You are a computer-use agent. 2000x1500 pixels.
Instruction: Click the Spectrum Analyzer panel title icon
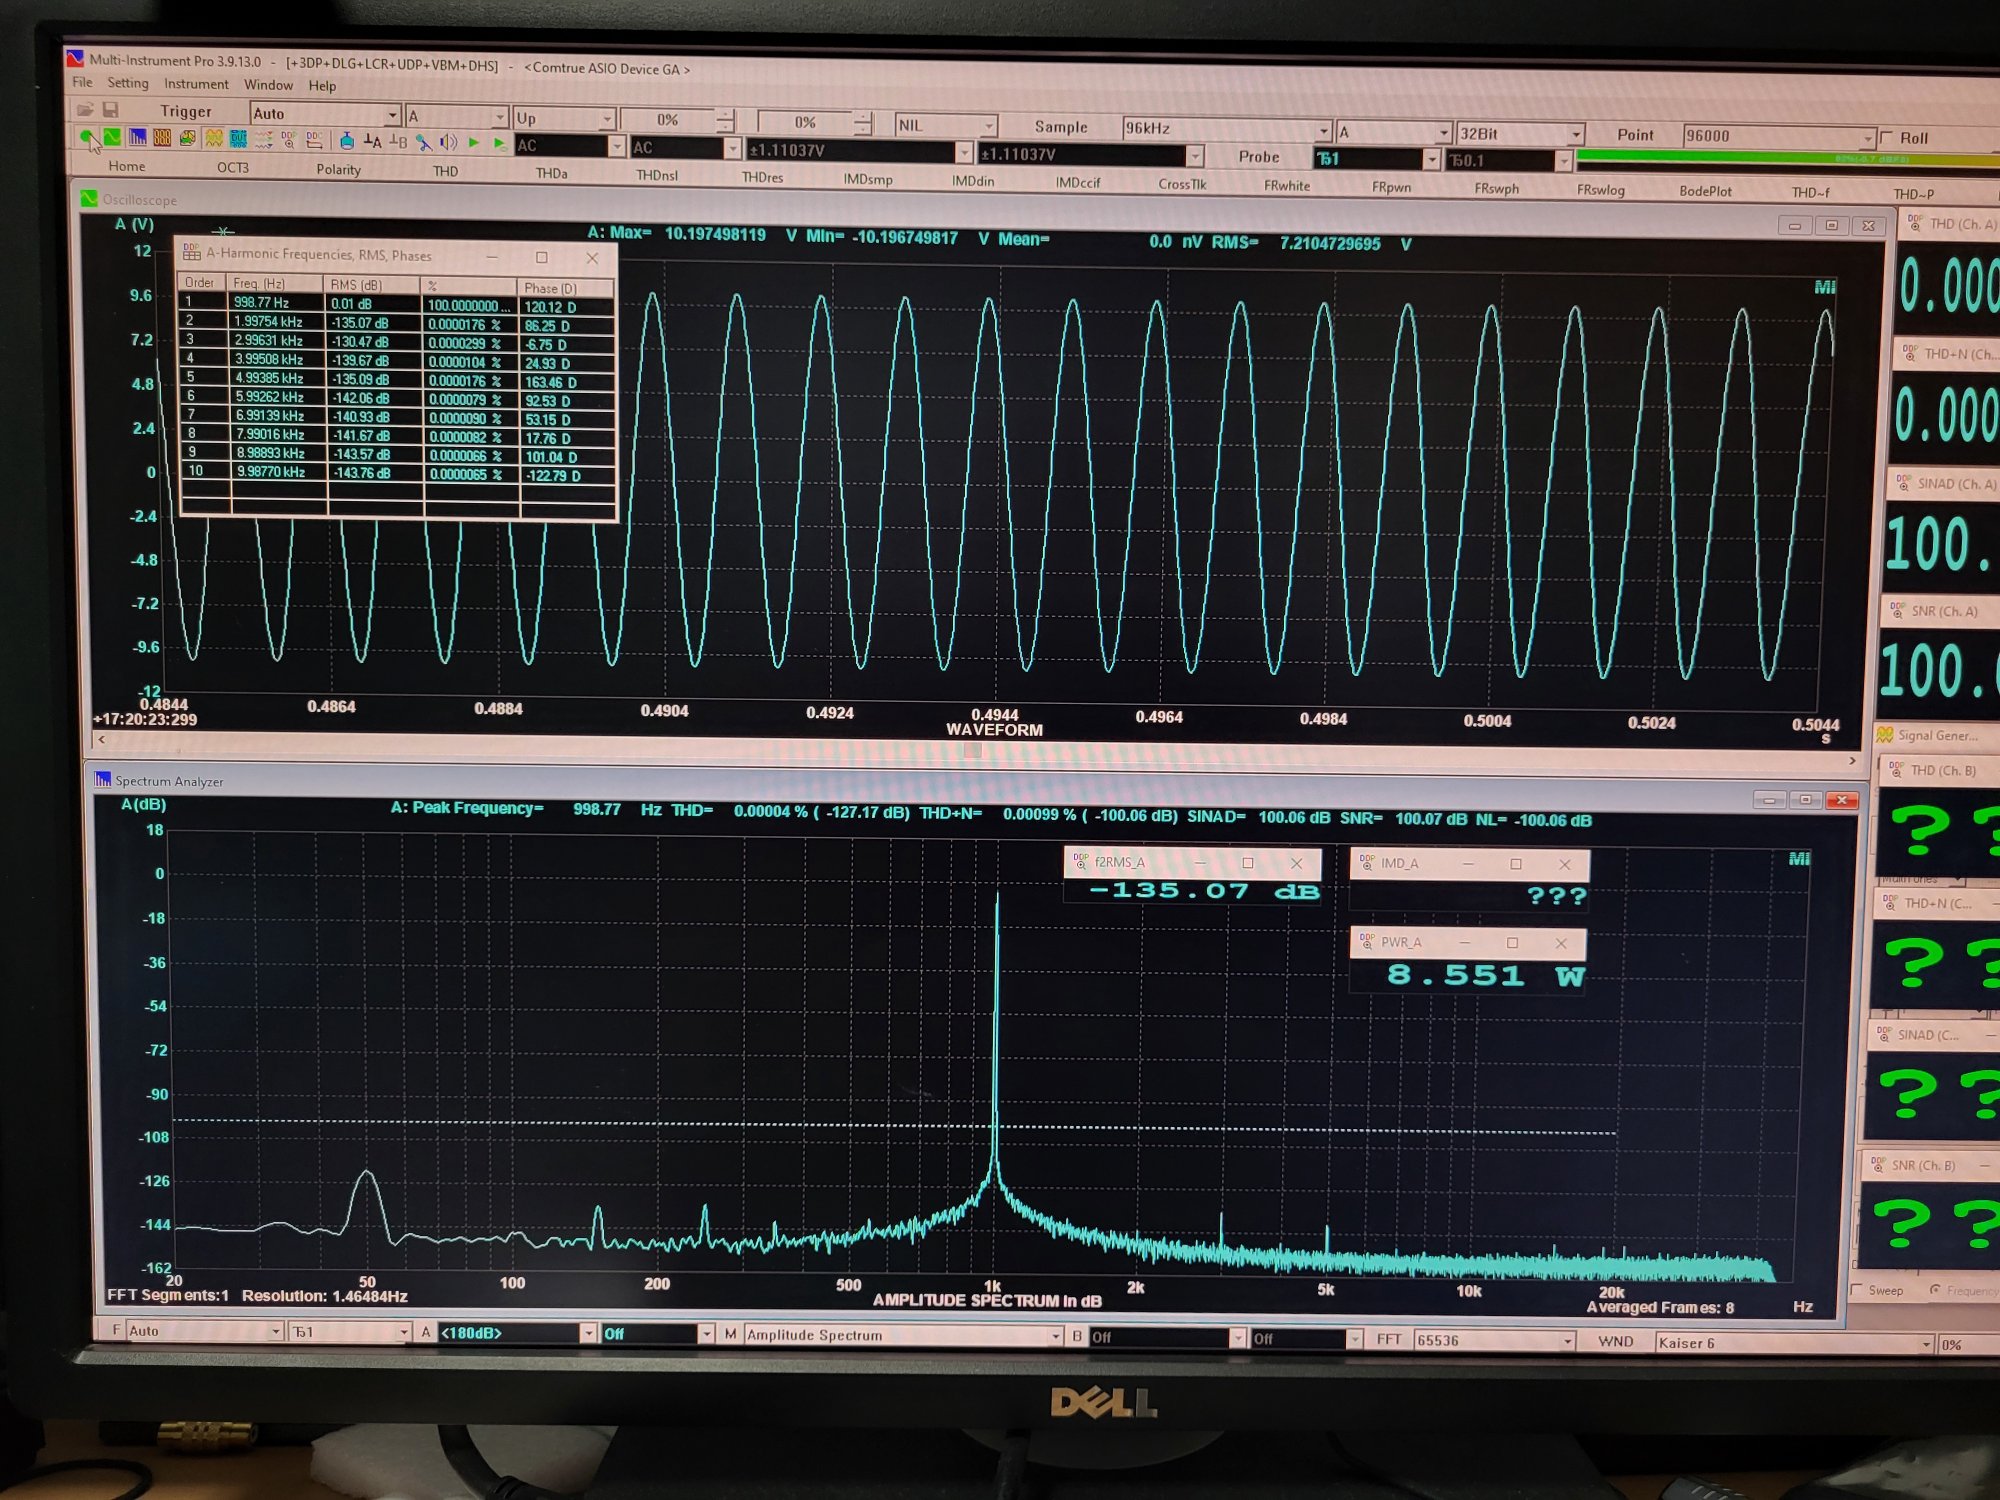(102, 779)
